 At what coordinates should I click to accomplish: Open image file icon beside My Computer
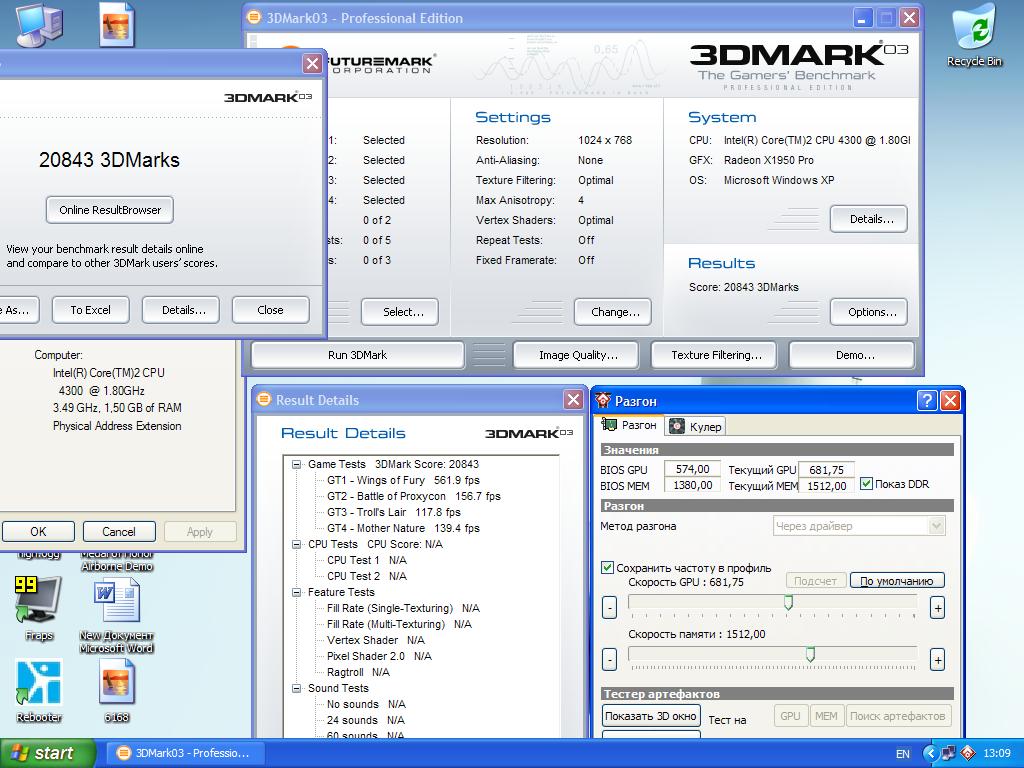117,25
